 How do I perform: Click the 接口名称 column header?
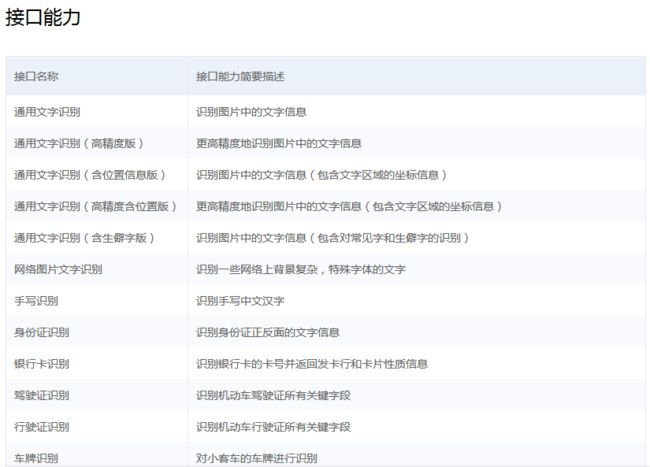[36, 76]
